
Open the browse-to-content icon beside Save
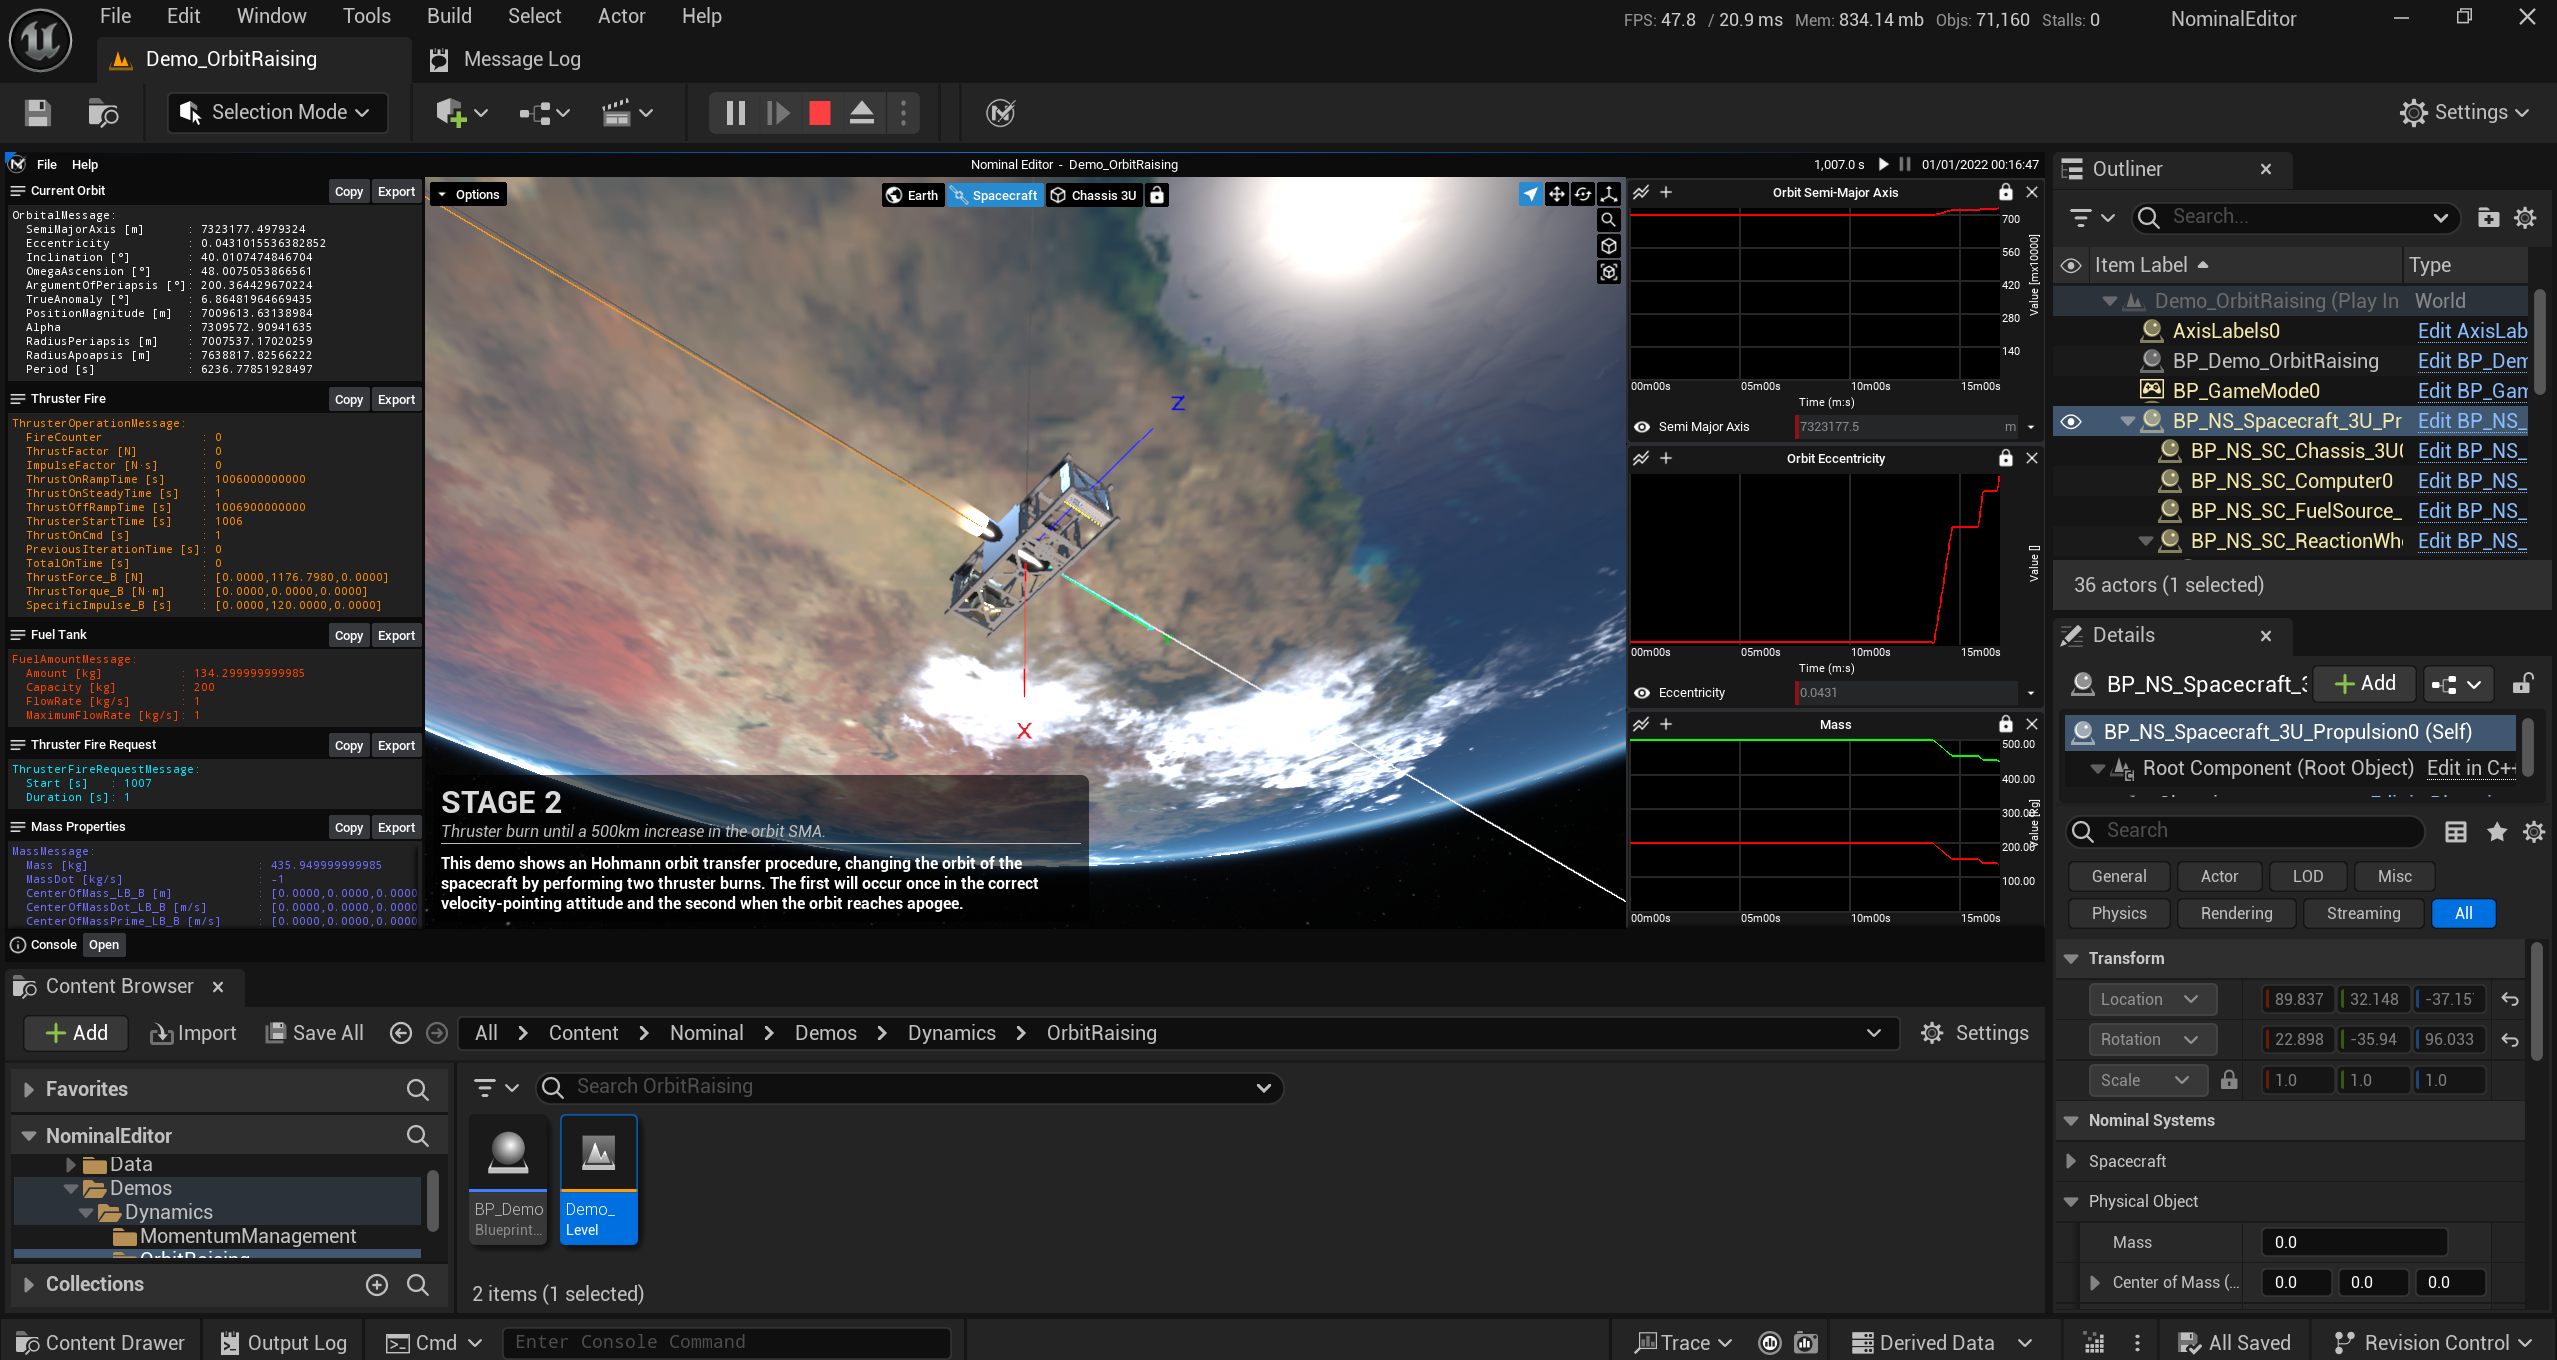pos(103,113)
